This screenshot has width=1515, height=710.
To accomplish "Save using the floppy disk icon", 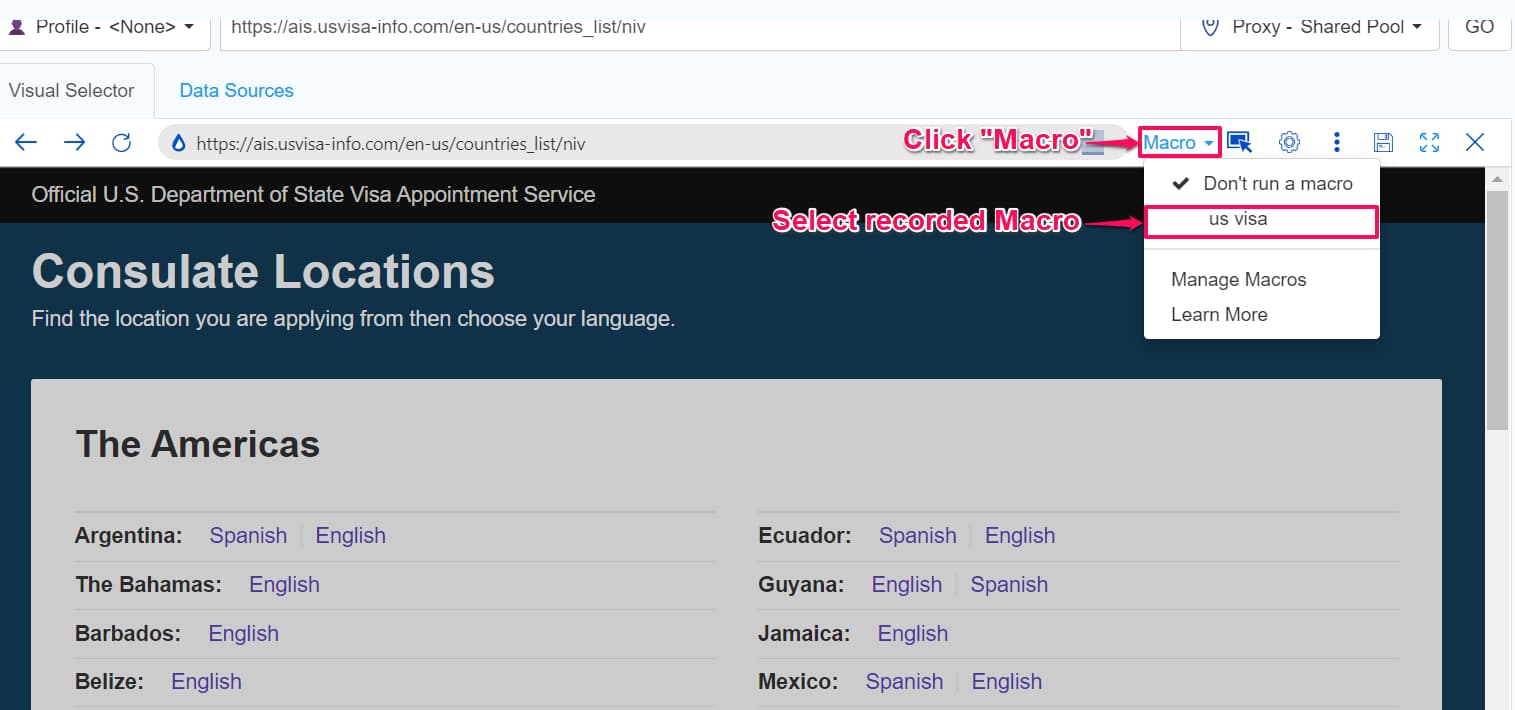I will pyautogui.click(x=1383, y=143).
